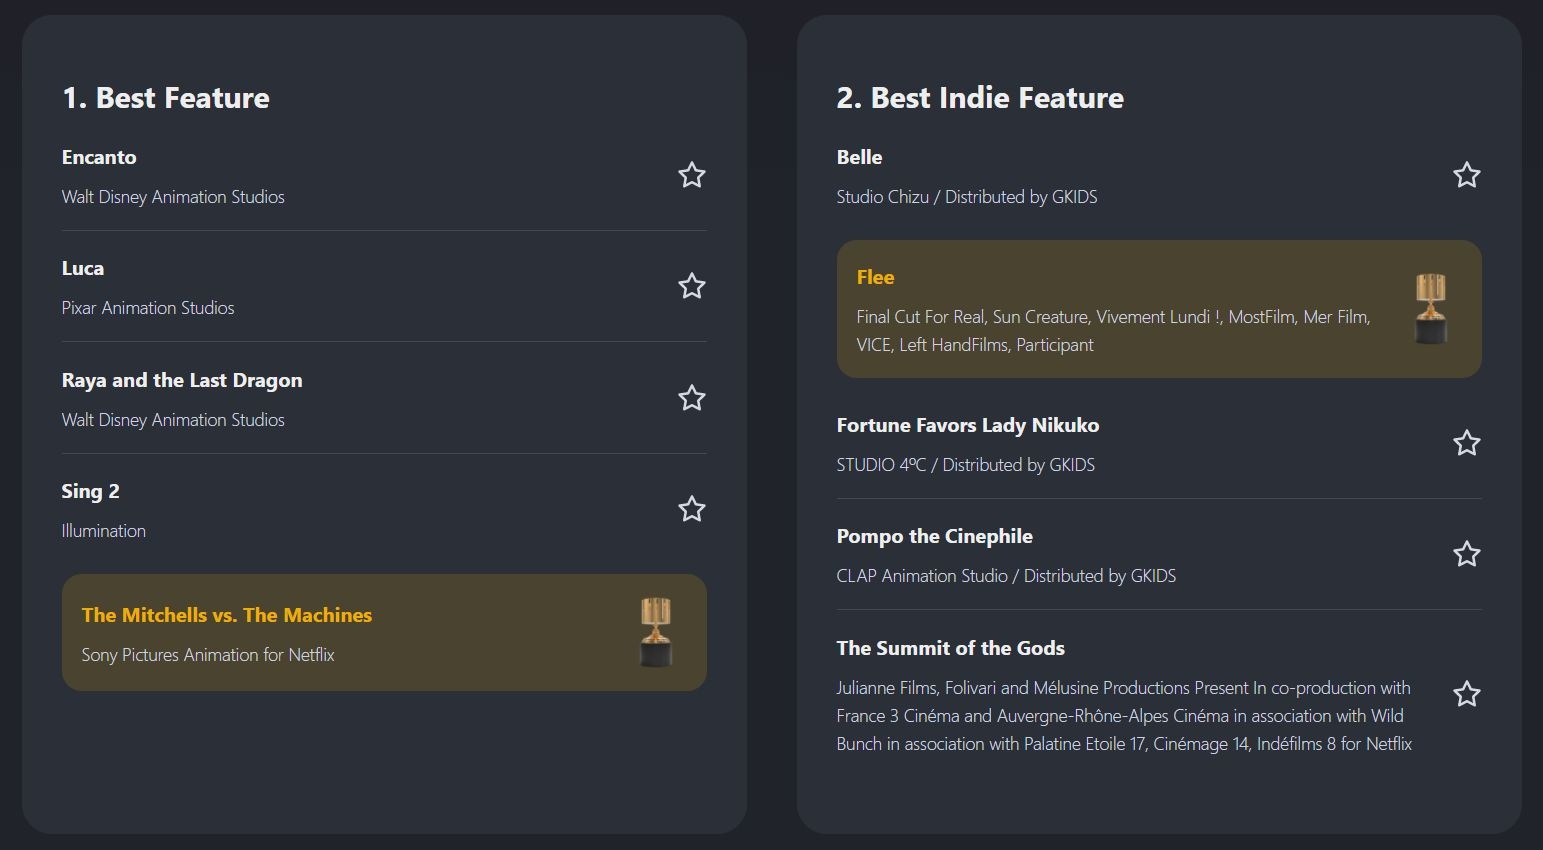The height and width of the screenshot is (850, 1543).
Task: Star Fortune Favors Lady Nikuko
Action: point(1466,443)
